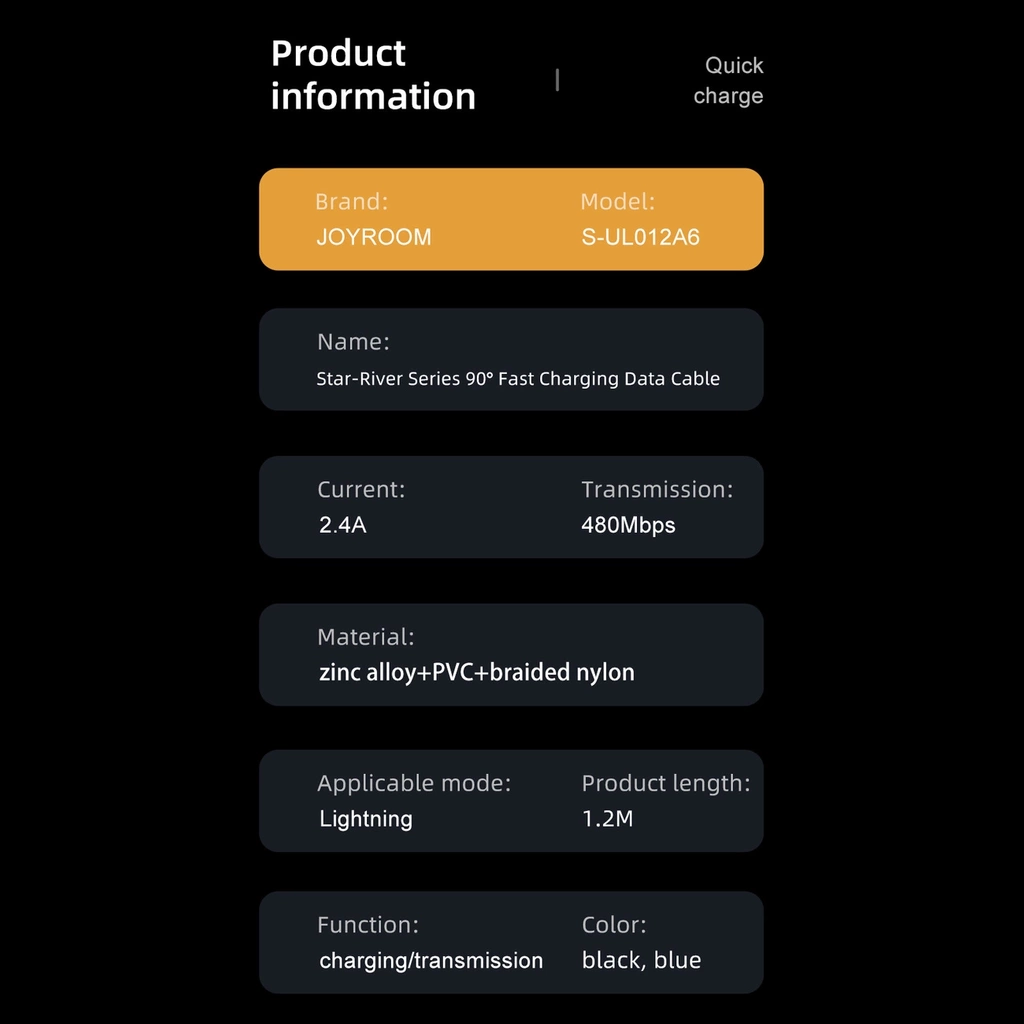
Task: Select the Name field label
Action: click(353, 342)
